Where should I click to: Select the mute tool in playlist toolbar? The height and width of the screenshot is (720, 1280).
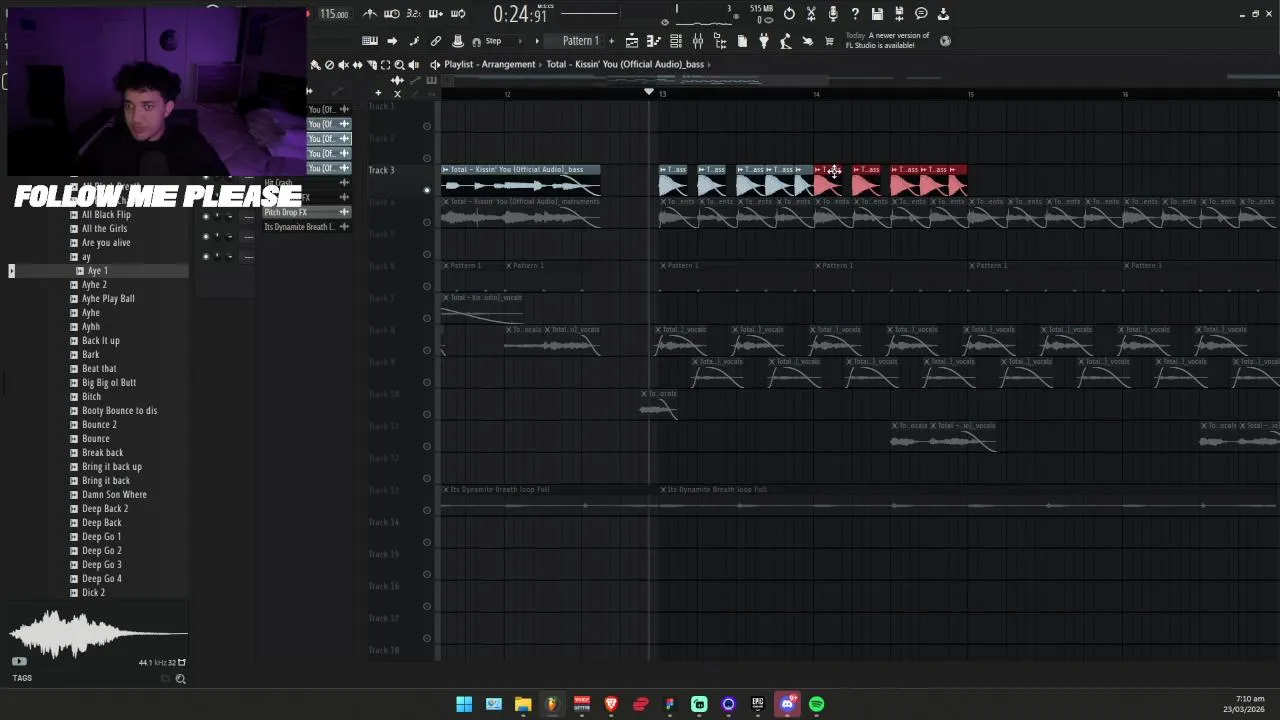pyautogui.click(x=343, y=64)
